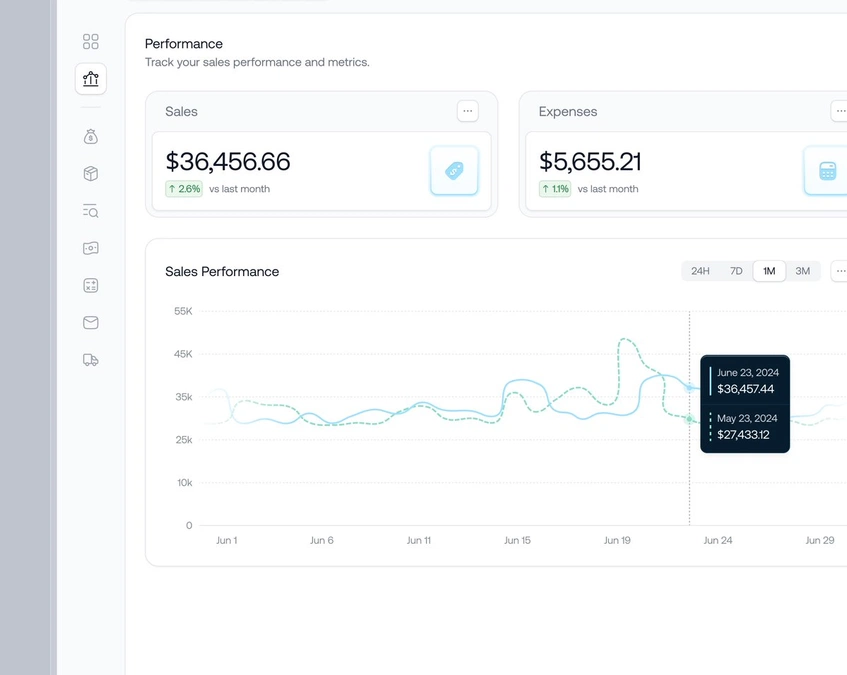Select the performance chart icon in sidebar
Screen dimensions: 847x675
click(91, 79)
